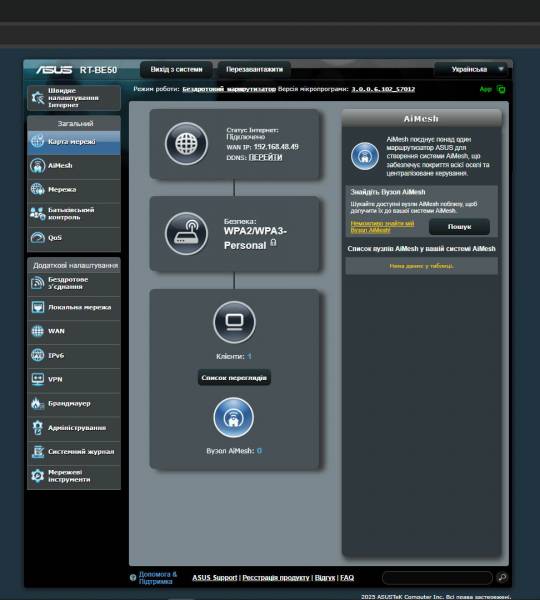Viewport: 540px width, 600px height.
Task: Click the RT-BE50 model name
Action: click(x=98, y=70)
